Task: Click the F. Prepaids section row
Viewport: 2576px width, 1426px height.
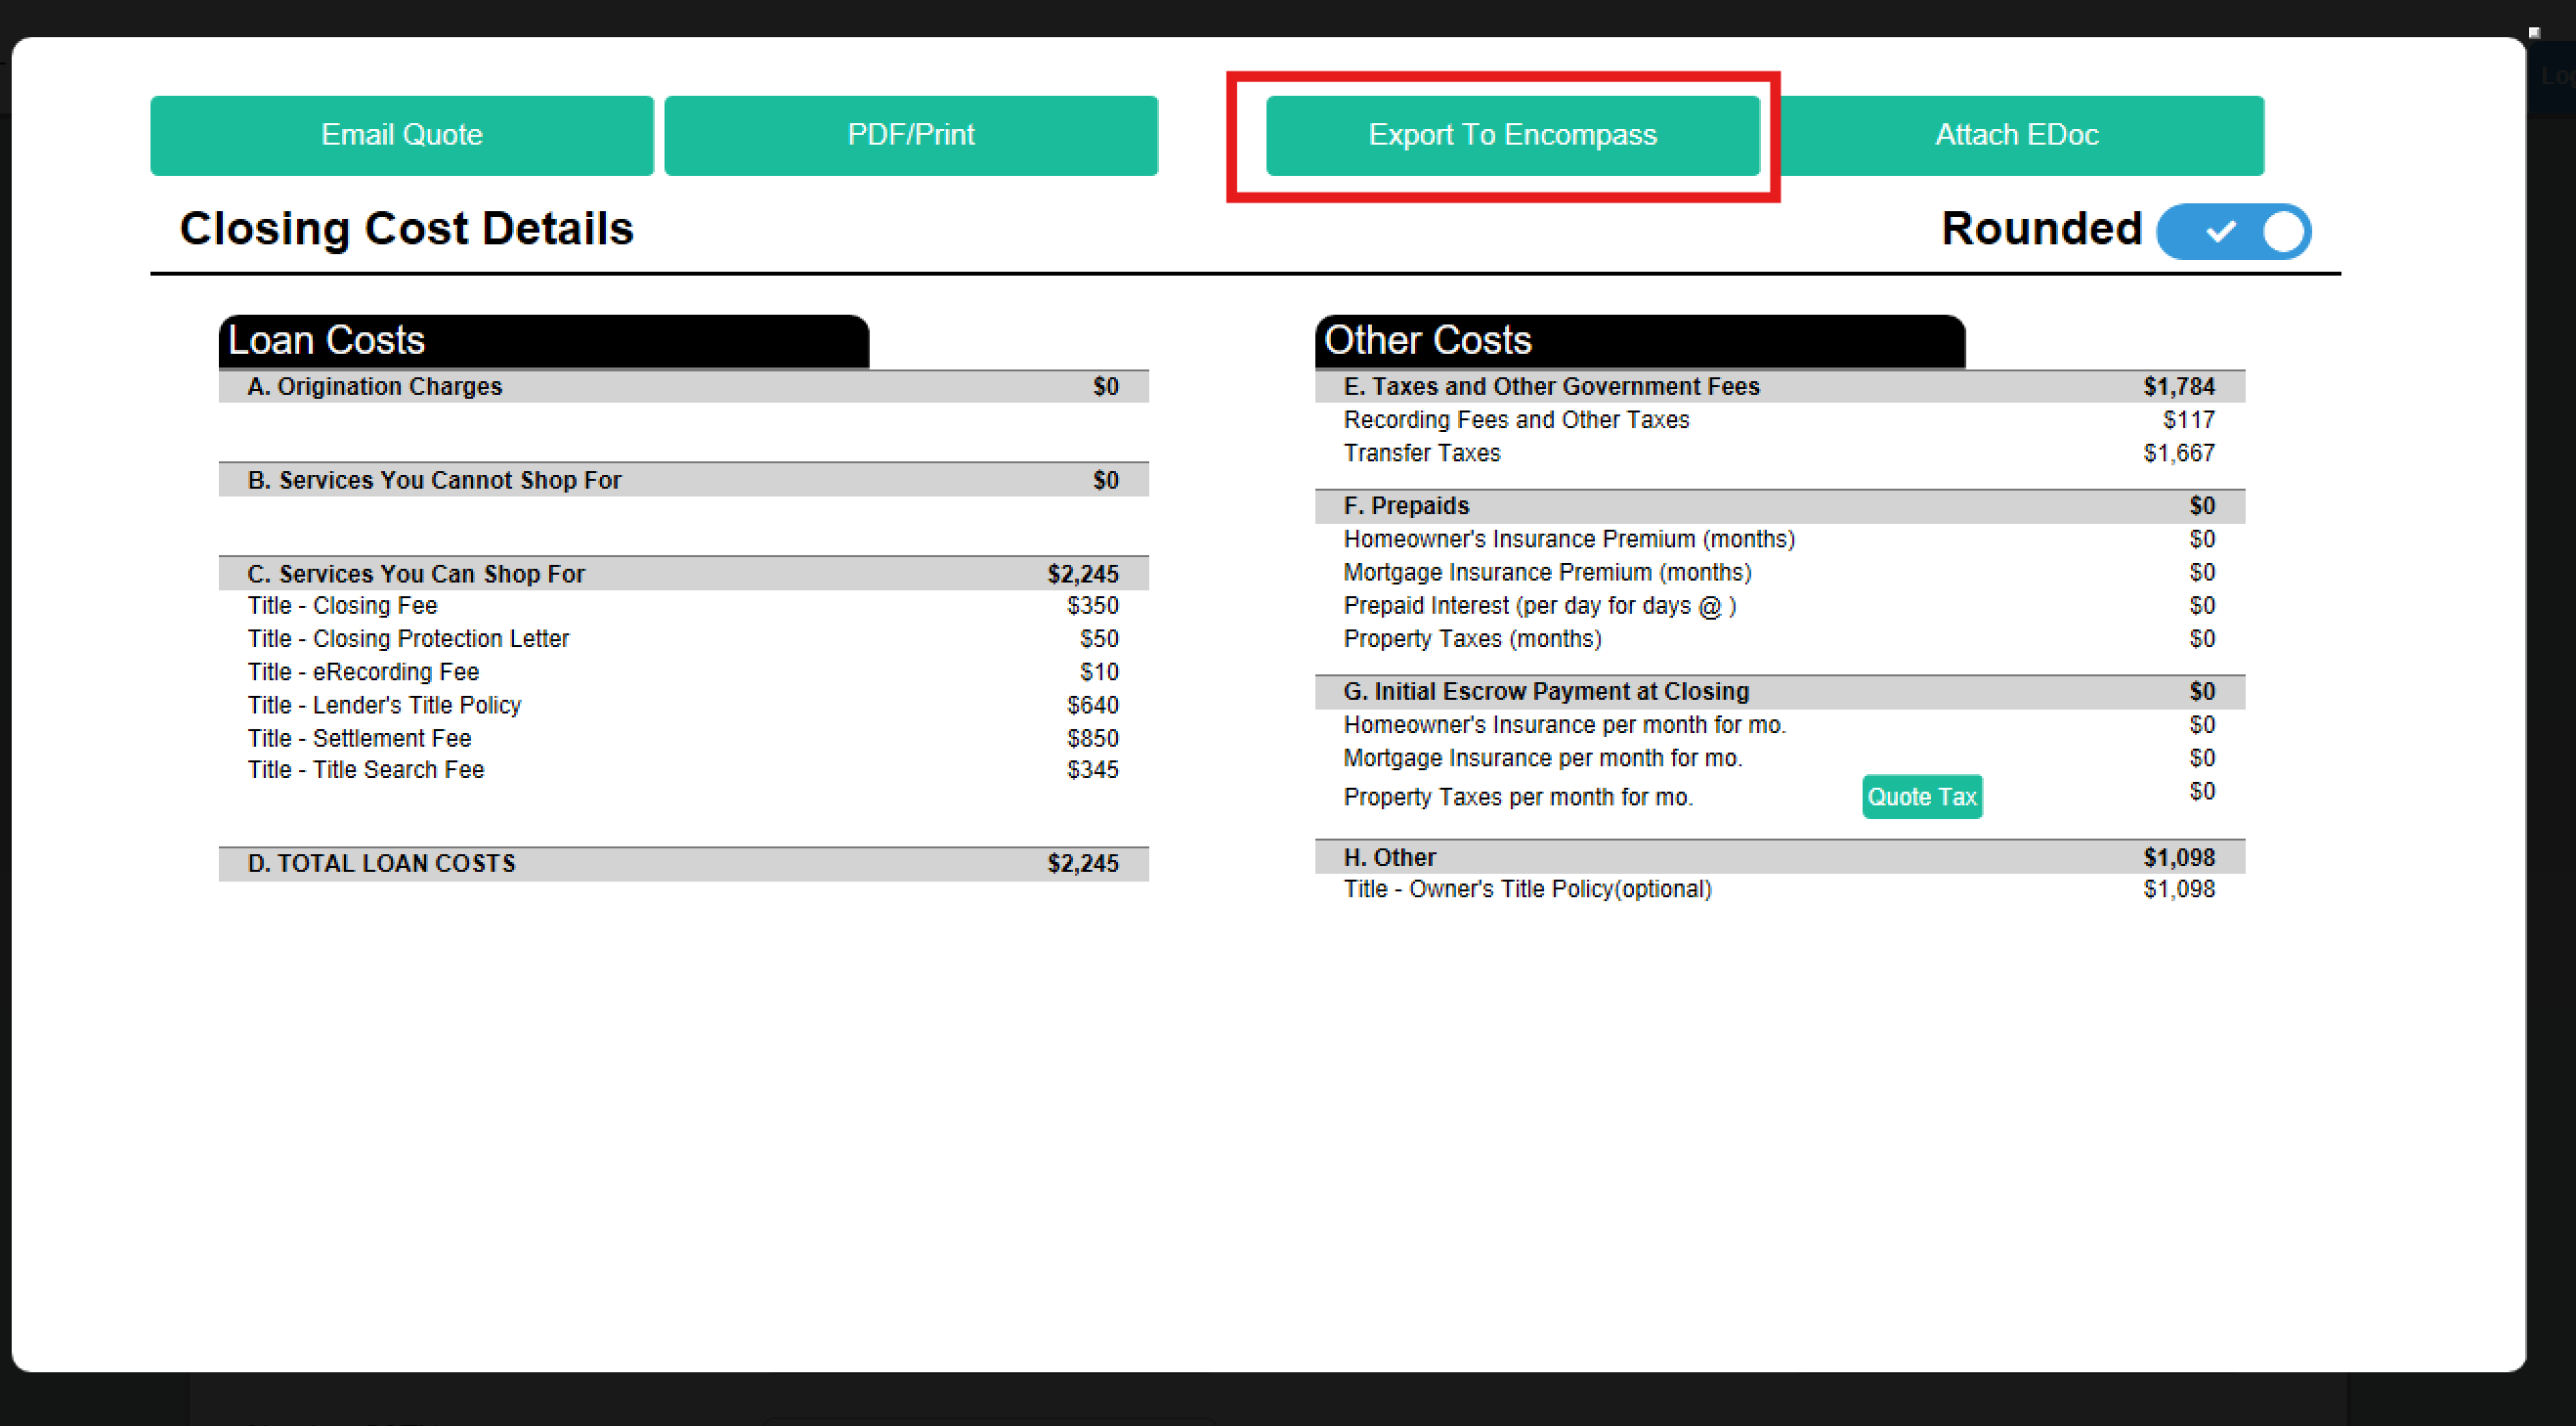Action: (1780, 506)
